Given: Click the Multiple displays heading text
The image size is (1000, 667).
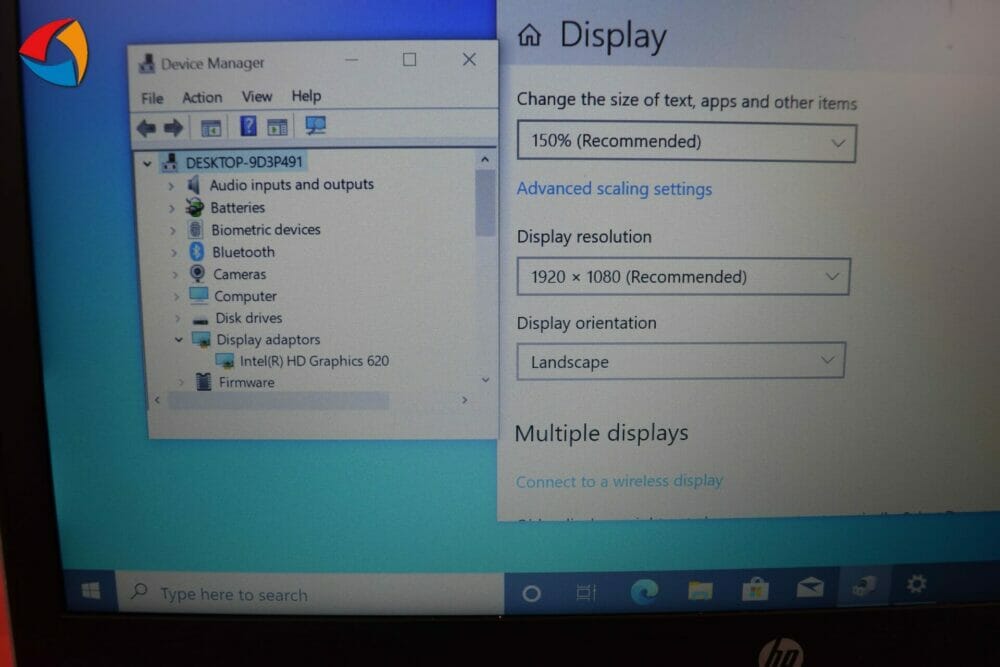Looking at the screenshot, I should (x=601, y=434).
